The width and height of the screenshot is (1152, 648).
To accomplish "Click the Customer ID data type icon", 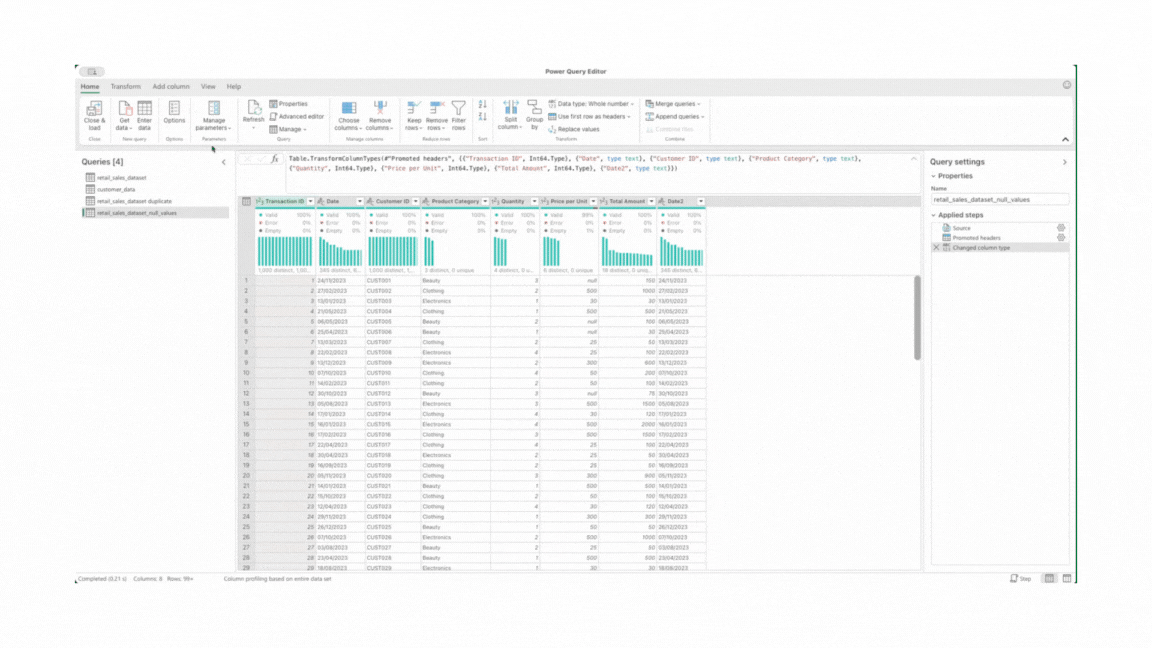I will click(370, 201).
